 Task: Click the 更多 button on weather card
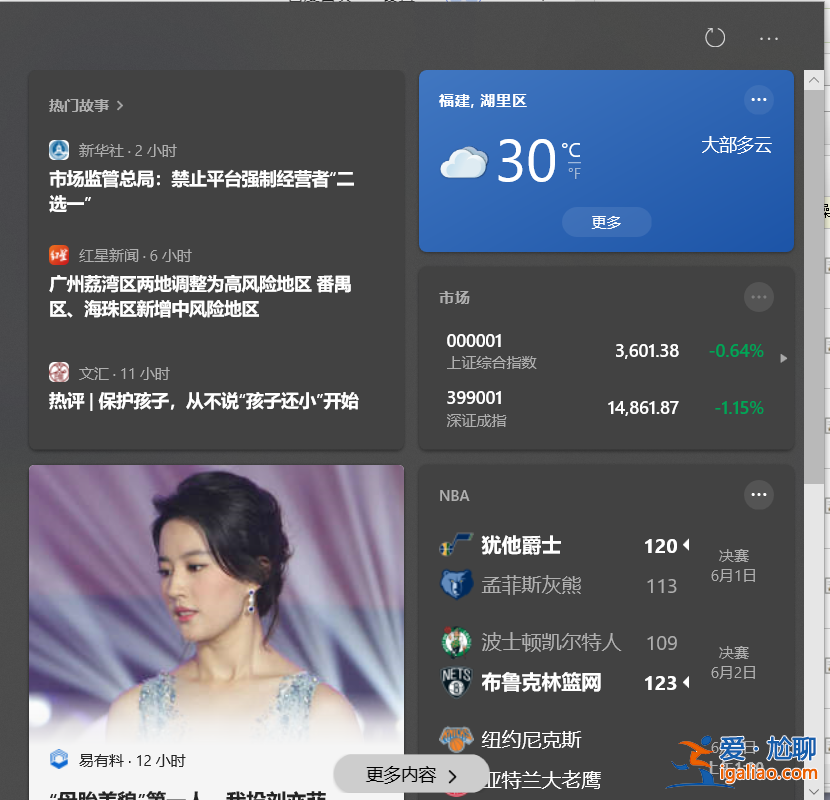pos(606,222)
